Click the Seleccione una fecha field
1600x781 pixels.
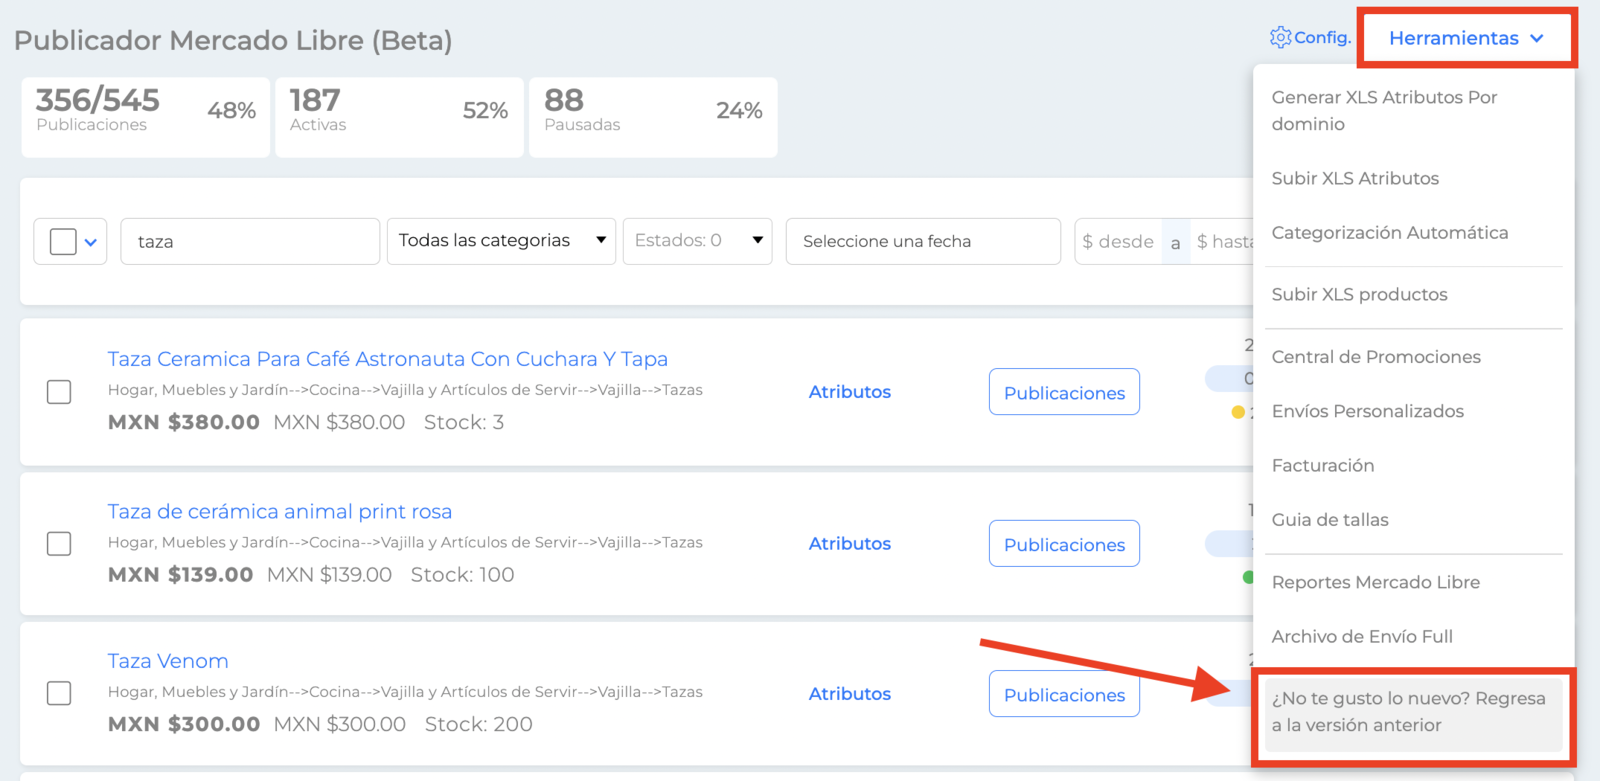[923, 241]
